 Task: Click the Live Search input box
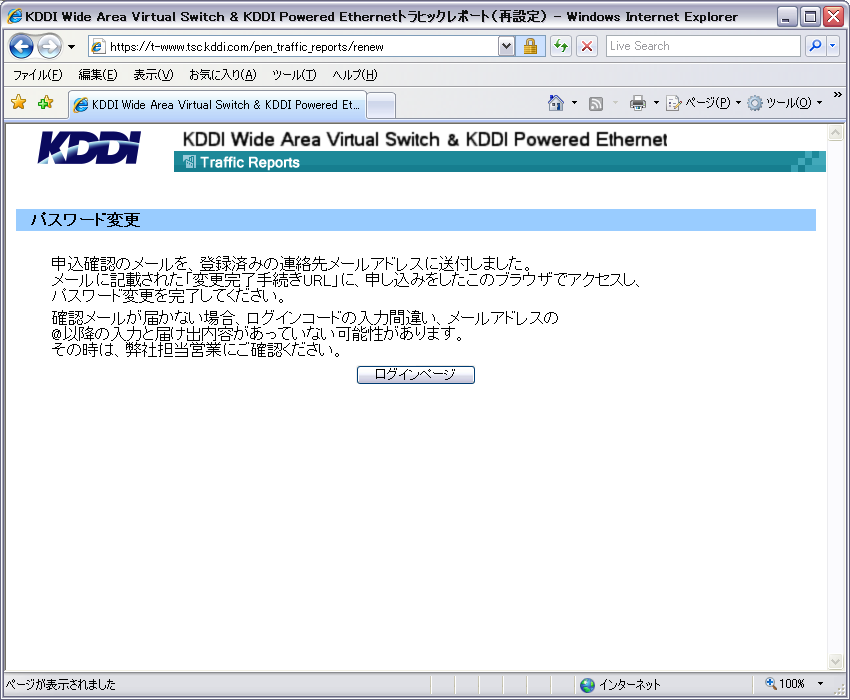(703, 47)
